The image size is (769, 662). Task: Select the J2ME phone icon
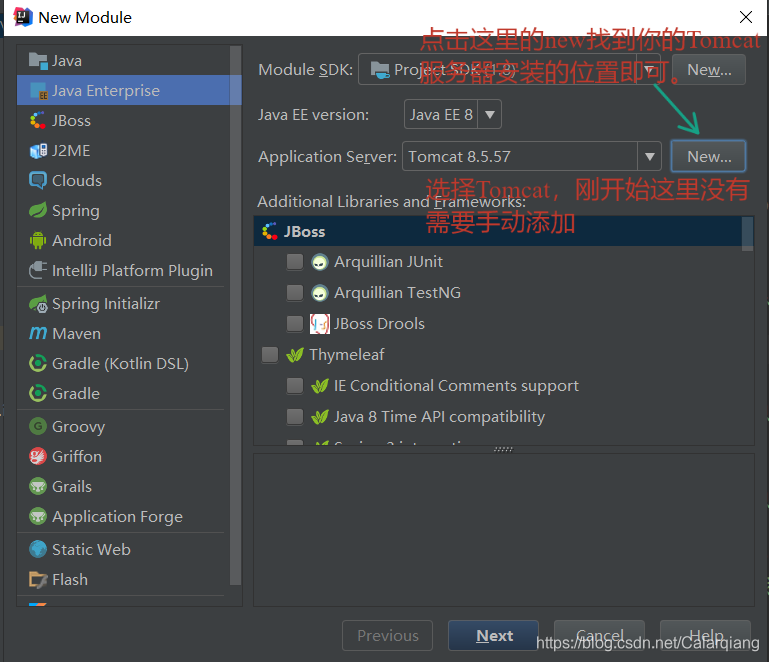(x=38, y=151)
